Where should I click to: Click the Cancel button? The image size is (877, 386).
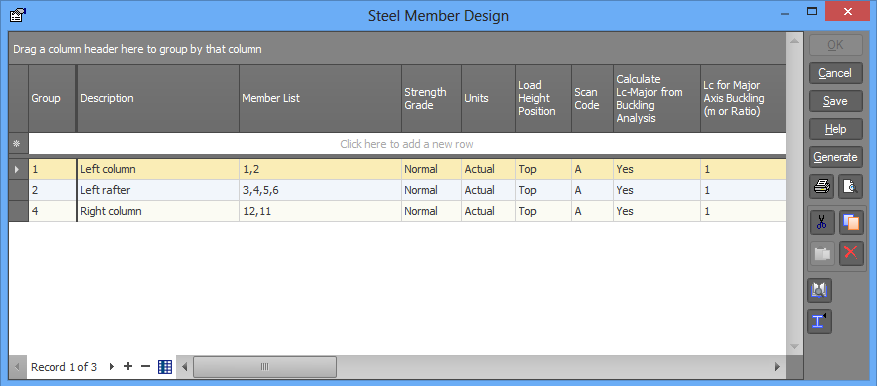(836, 73)
